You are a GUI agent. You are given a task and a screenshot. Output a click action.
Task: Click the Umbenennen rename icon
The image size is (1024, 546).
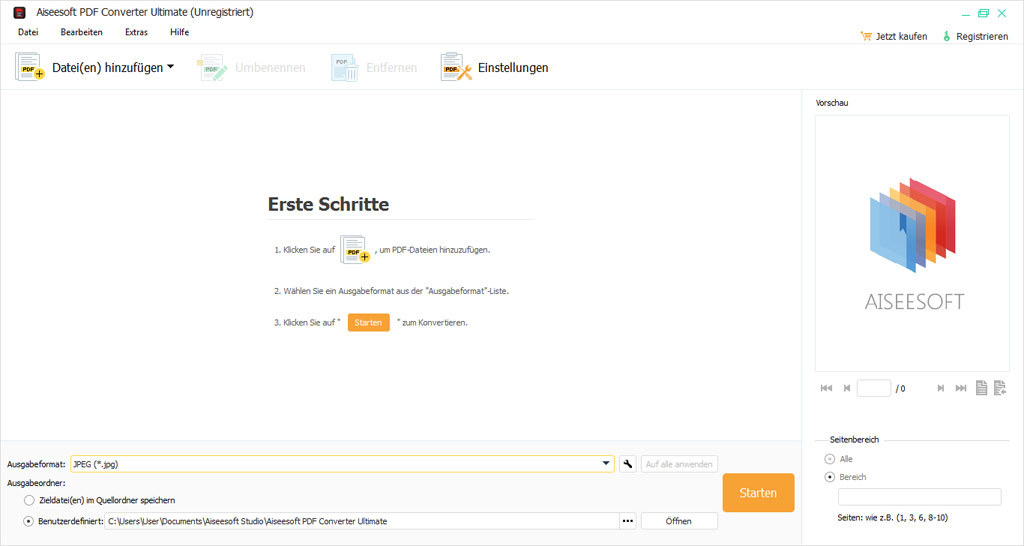(x=212, y=67)
